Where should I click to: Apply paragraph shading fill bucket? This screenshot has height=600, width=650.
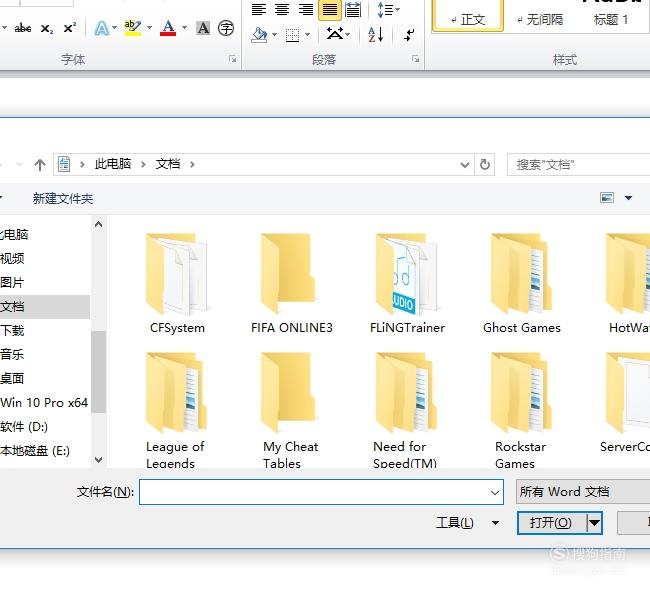tap(260, 35)
